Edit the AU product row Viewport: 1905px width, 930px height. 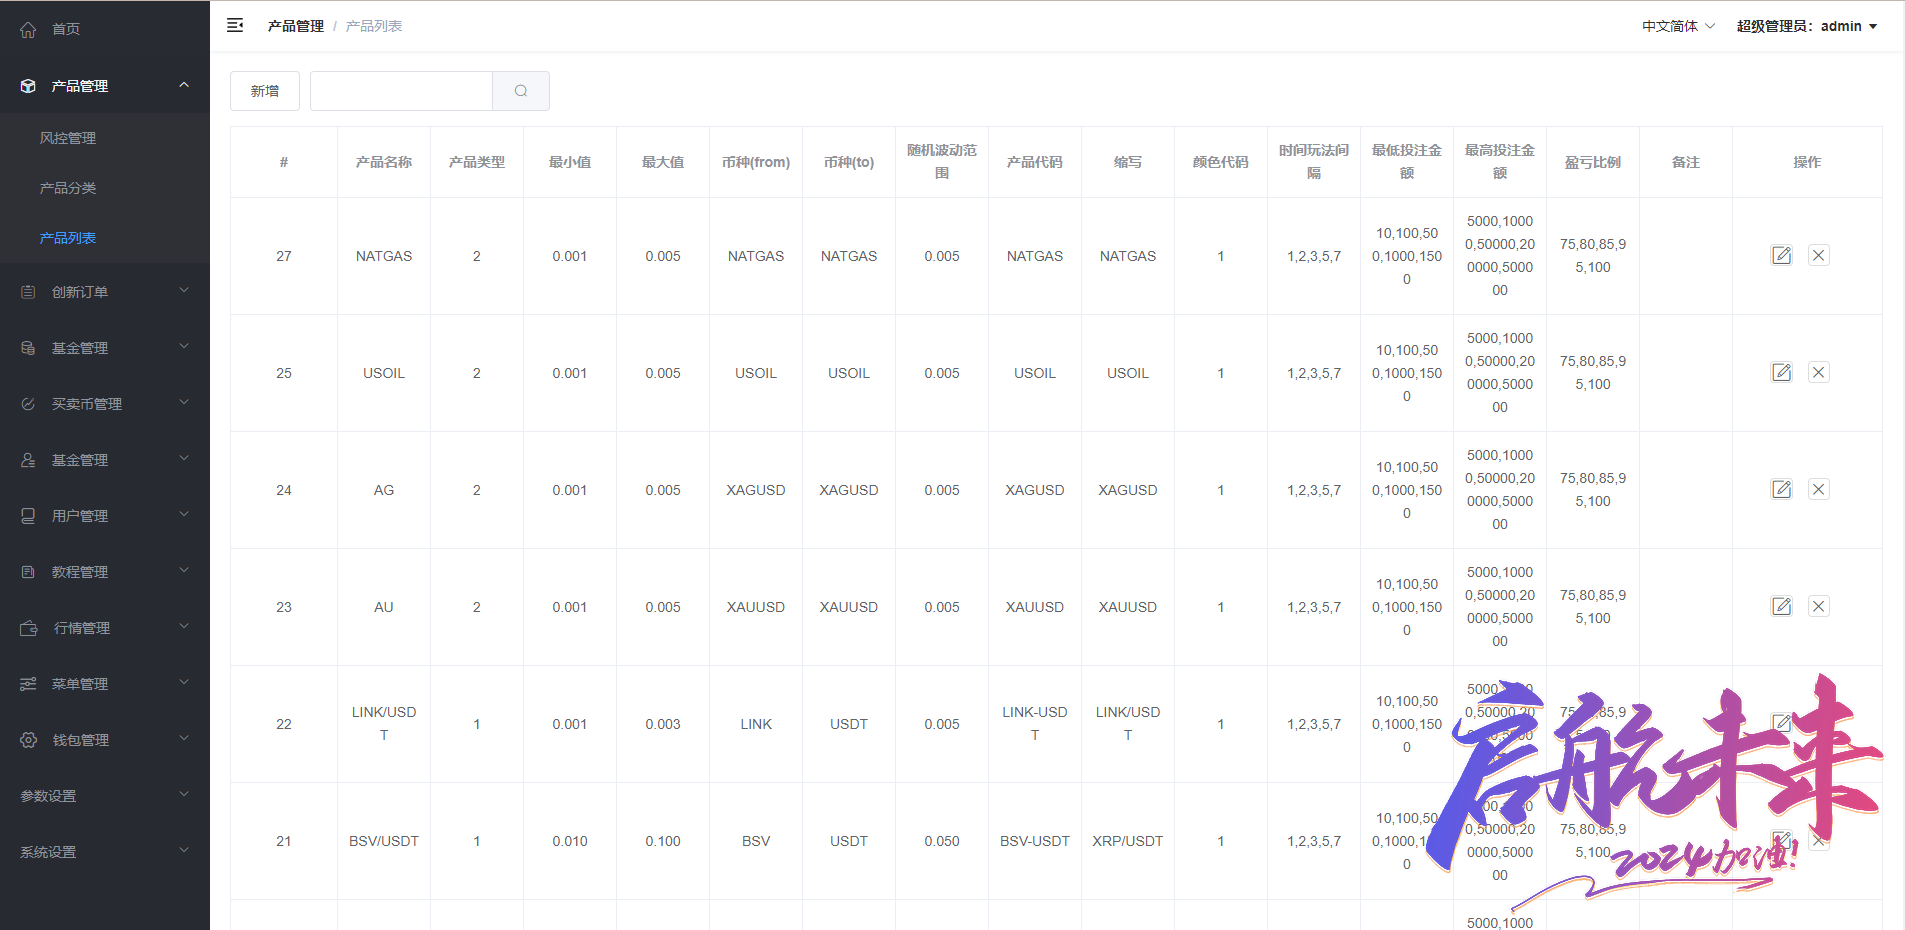point(1781,606)
